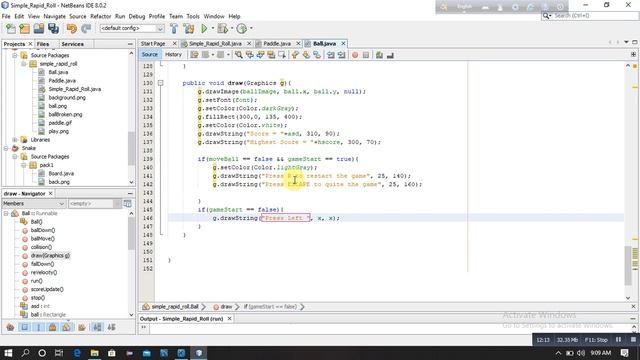The width and height of the screenshot is (640, 360).
Task: Toggle Sort by Source in Navigator
Action: point(111,327)
